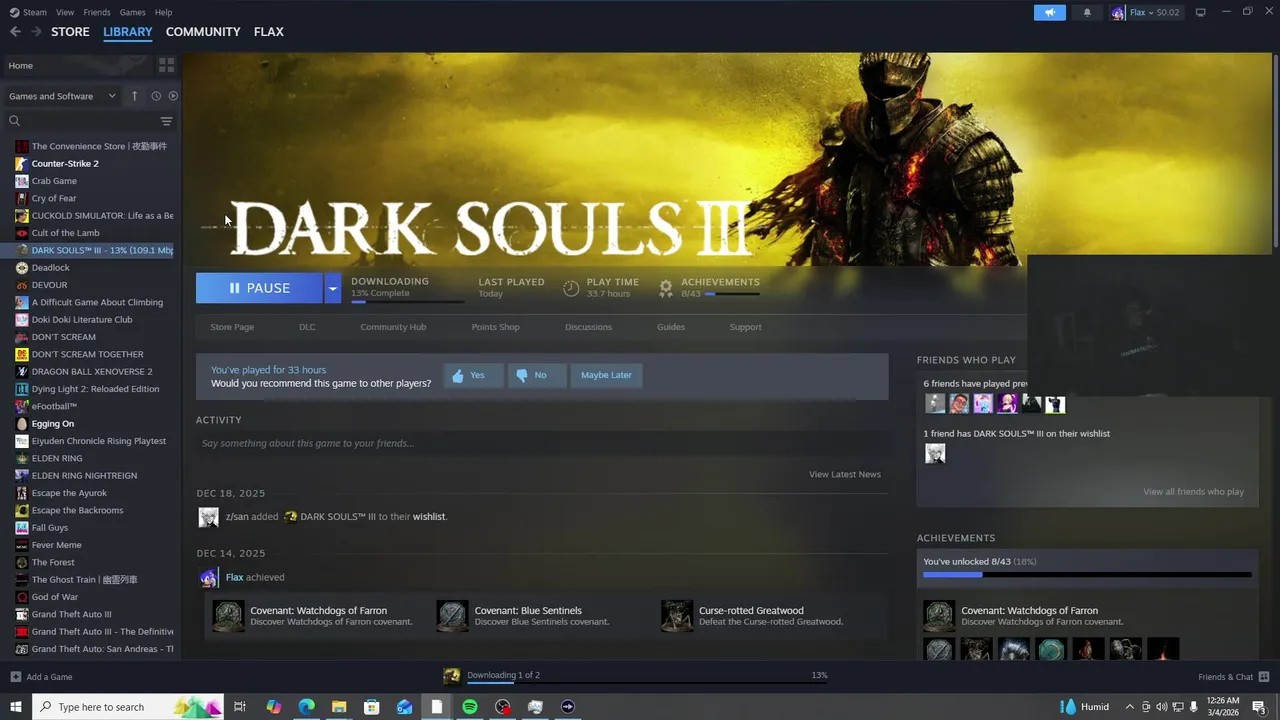Open the Community Hub tab
The width and height of the screenshot is (1280, 720).
point(393,327)
